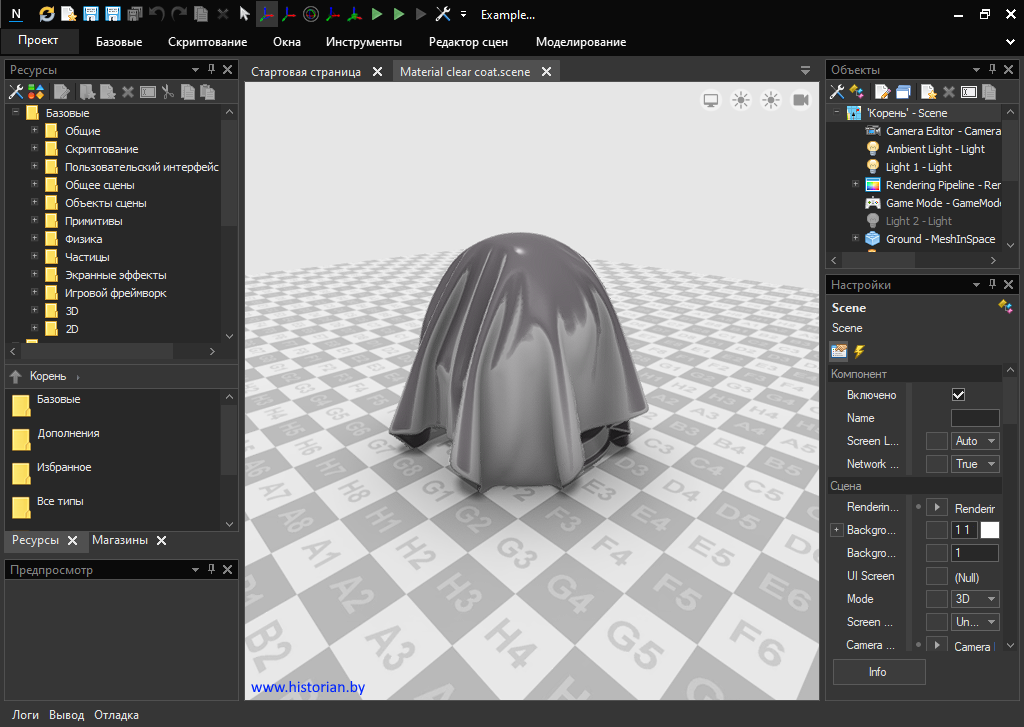This screenshot has height=727, width=1024.
Task: Expand the Ground - MeshInSpace node
Action: click(855, 239)
